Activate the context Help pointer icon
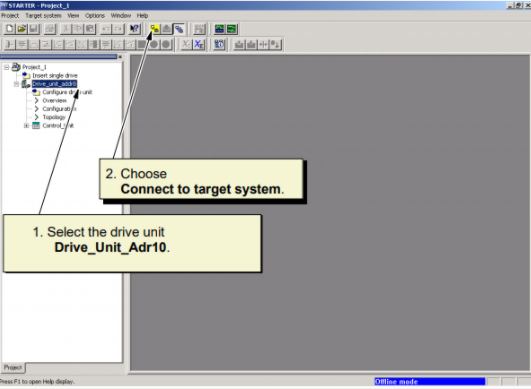Screen dimensions: 531x389 (135, 29)
